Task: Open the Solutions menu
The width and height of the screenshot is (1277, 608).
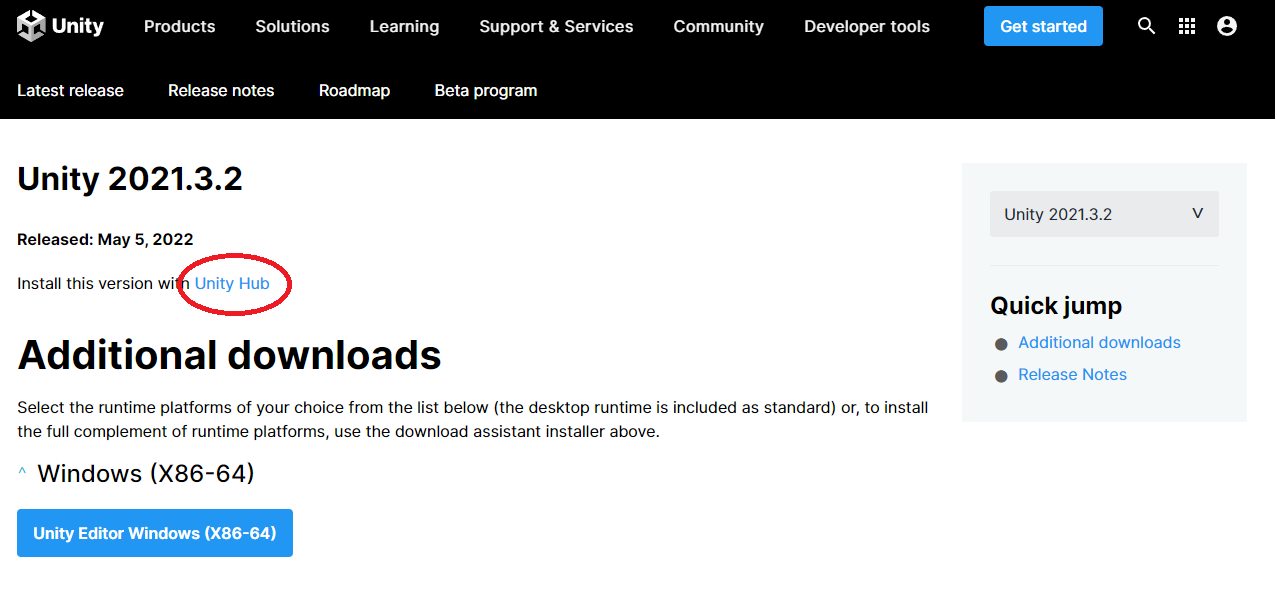Action: (x=292, y=26)
